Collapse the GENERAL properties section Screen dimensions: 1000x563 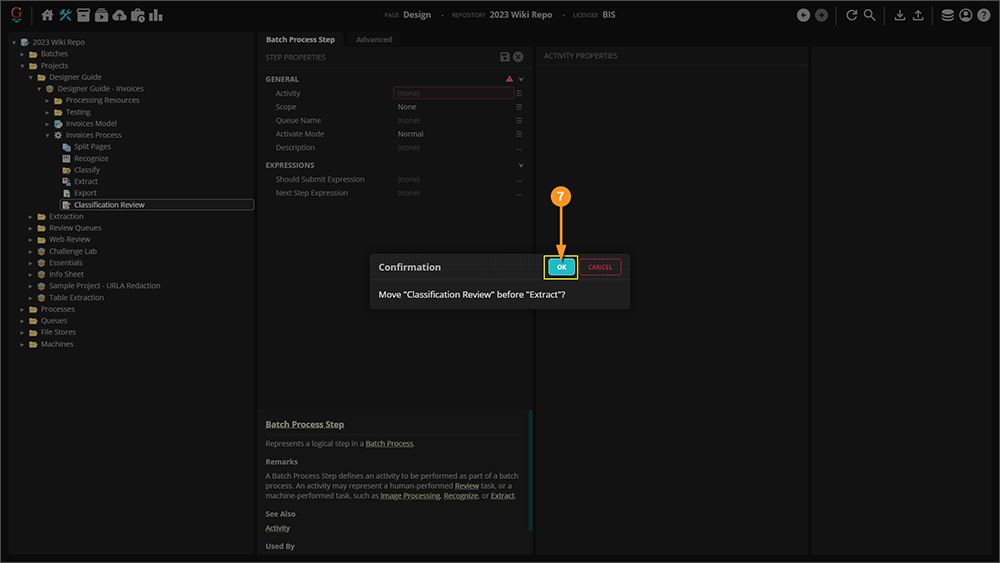coord(521,79)
